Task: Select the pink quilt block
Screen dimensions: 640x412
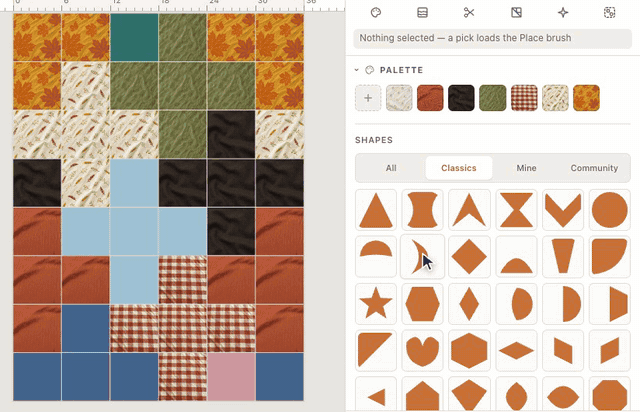Action: [231, 376]
